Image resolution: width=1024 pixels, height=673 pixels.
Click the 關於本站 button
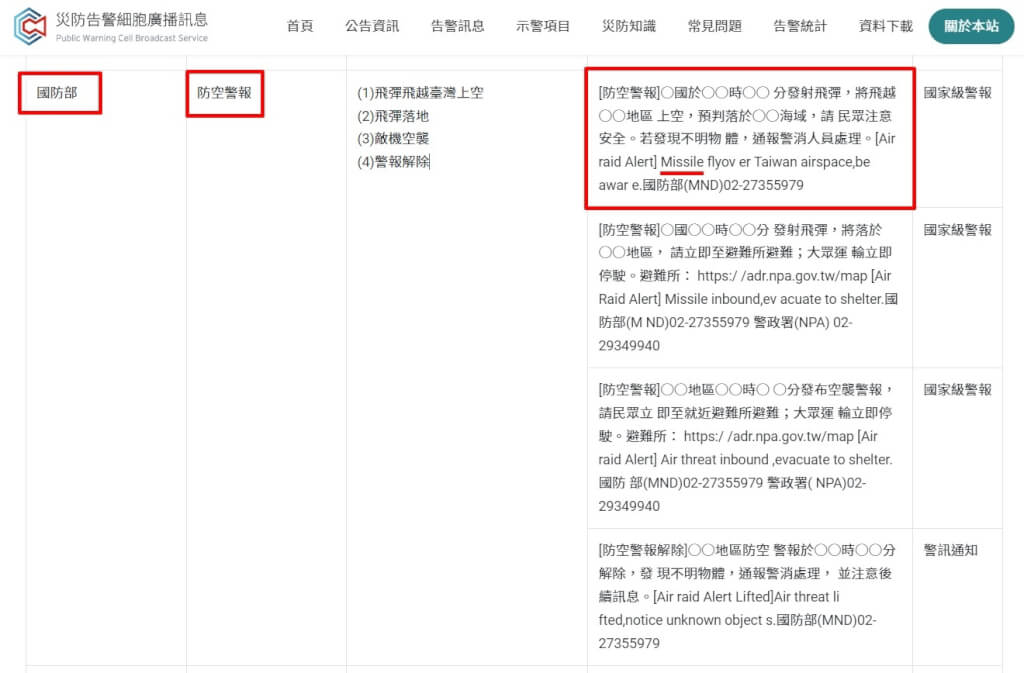coord(971,26)
